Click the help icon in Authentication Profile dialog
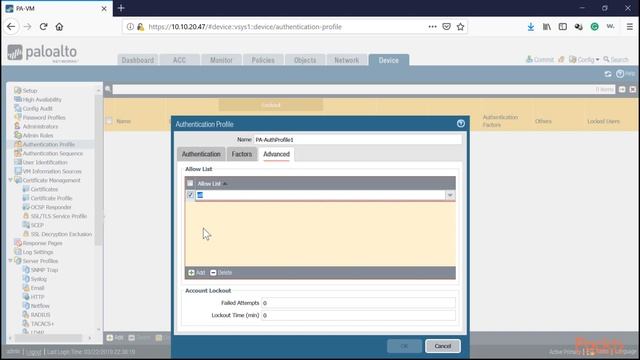The height and width of the screenshot is (360, 640). click(461, 124)
